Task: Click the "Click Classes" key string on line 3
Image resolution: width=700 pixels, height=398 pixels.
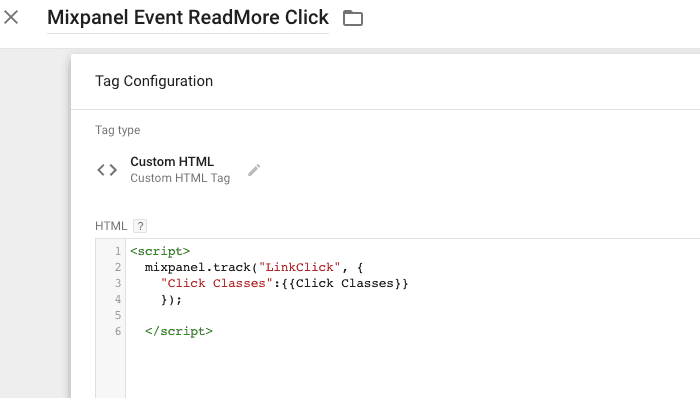Action: (217, 283)
